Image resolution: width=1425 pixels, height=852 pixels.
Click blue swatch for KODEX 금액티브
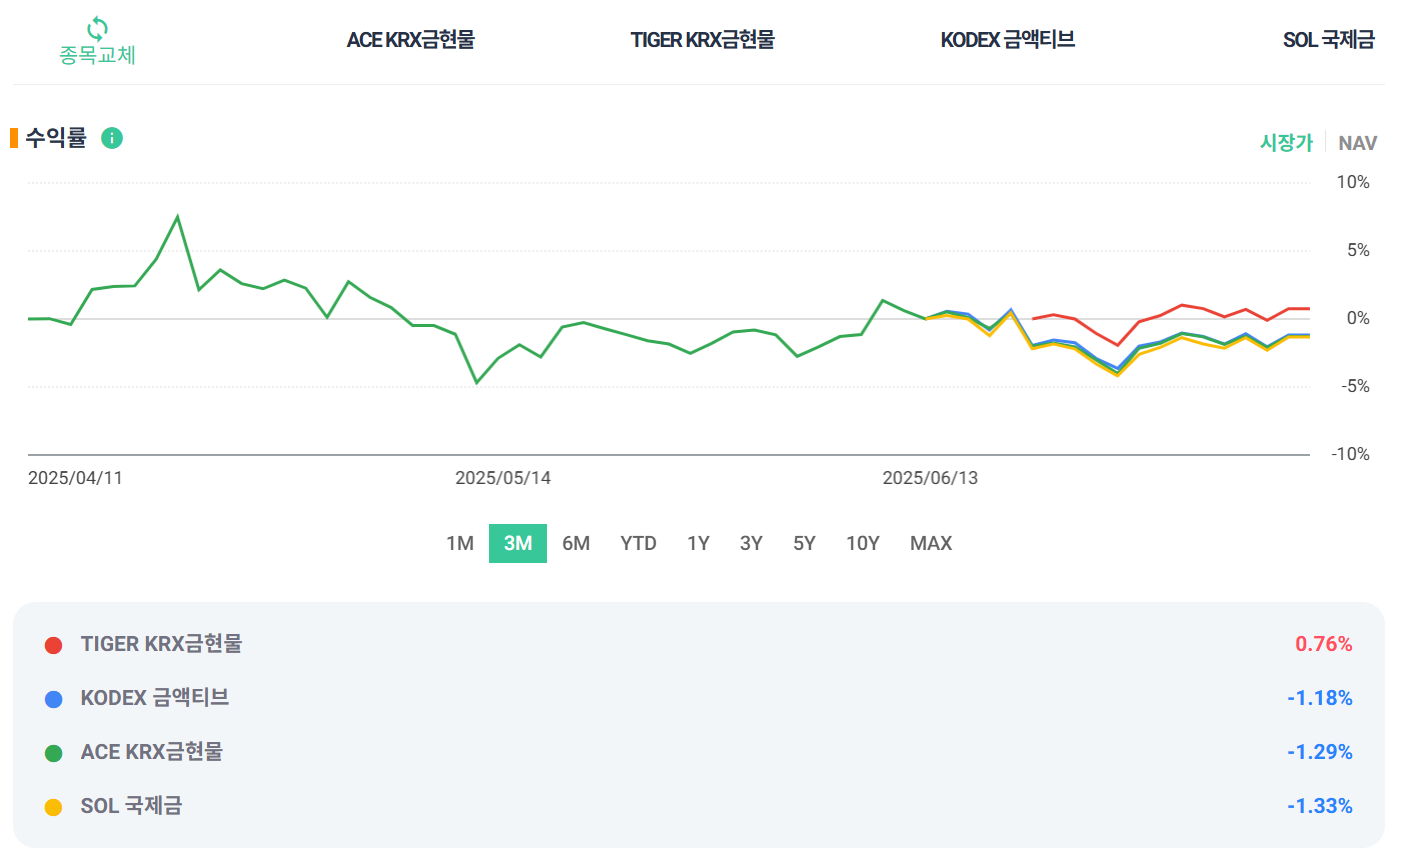54,699
